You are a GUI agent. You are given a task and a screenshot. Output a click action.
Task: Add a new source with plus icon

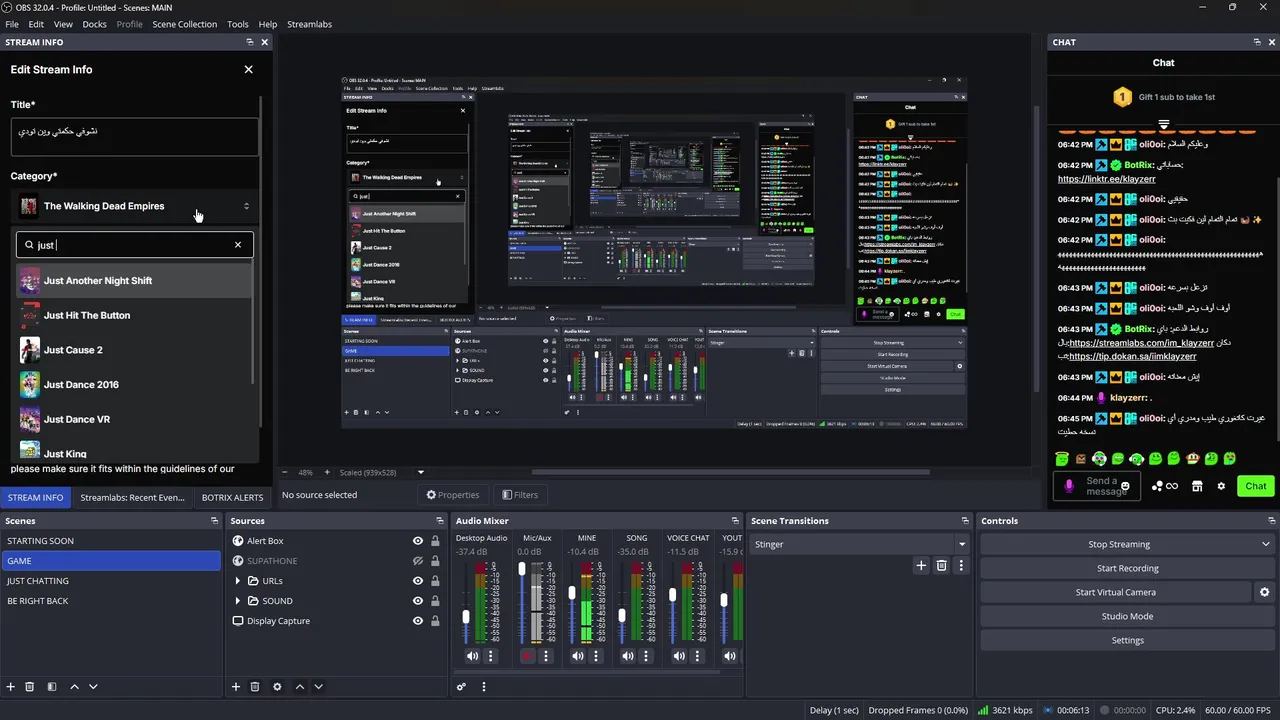coord(236,687)
